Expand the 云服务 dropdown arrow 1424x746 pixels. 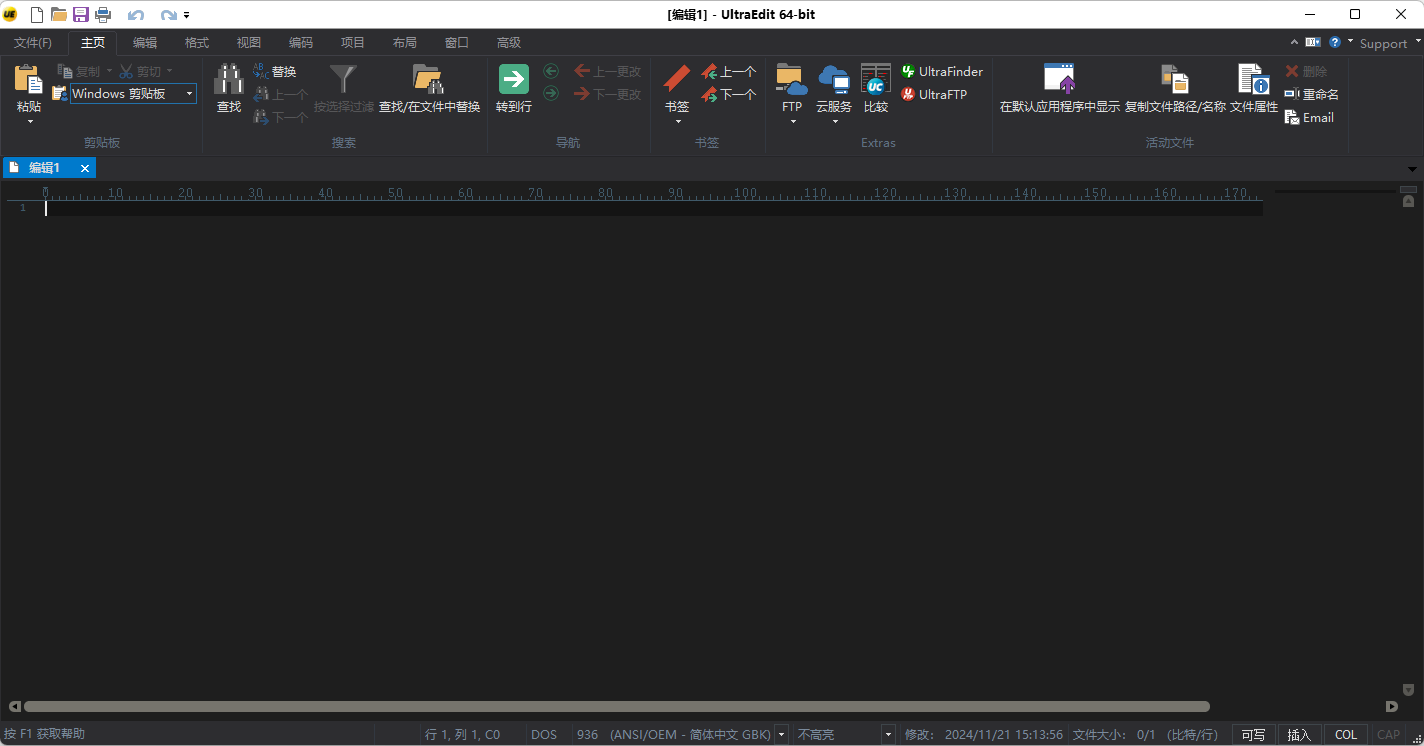(834, 121)
